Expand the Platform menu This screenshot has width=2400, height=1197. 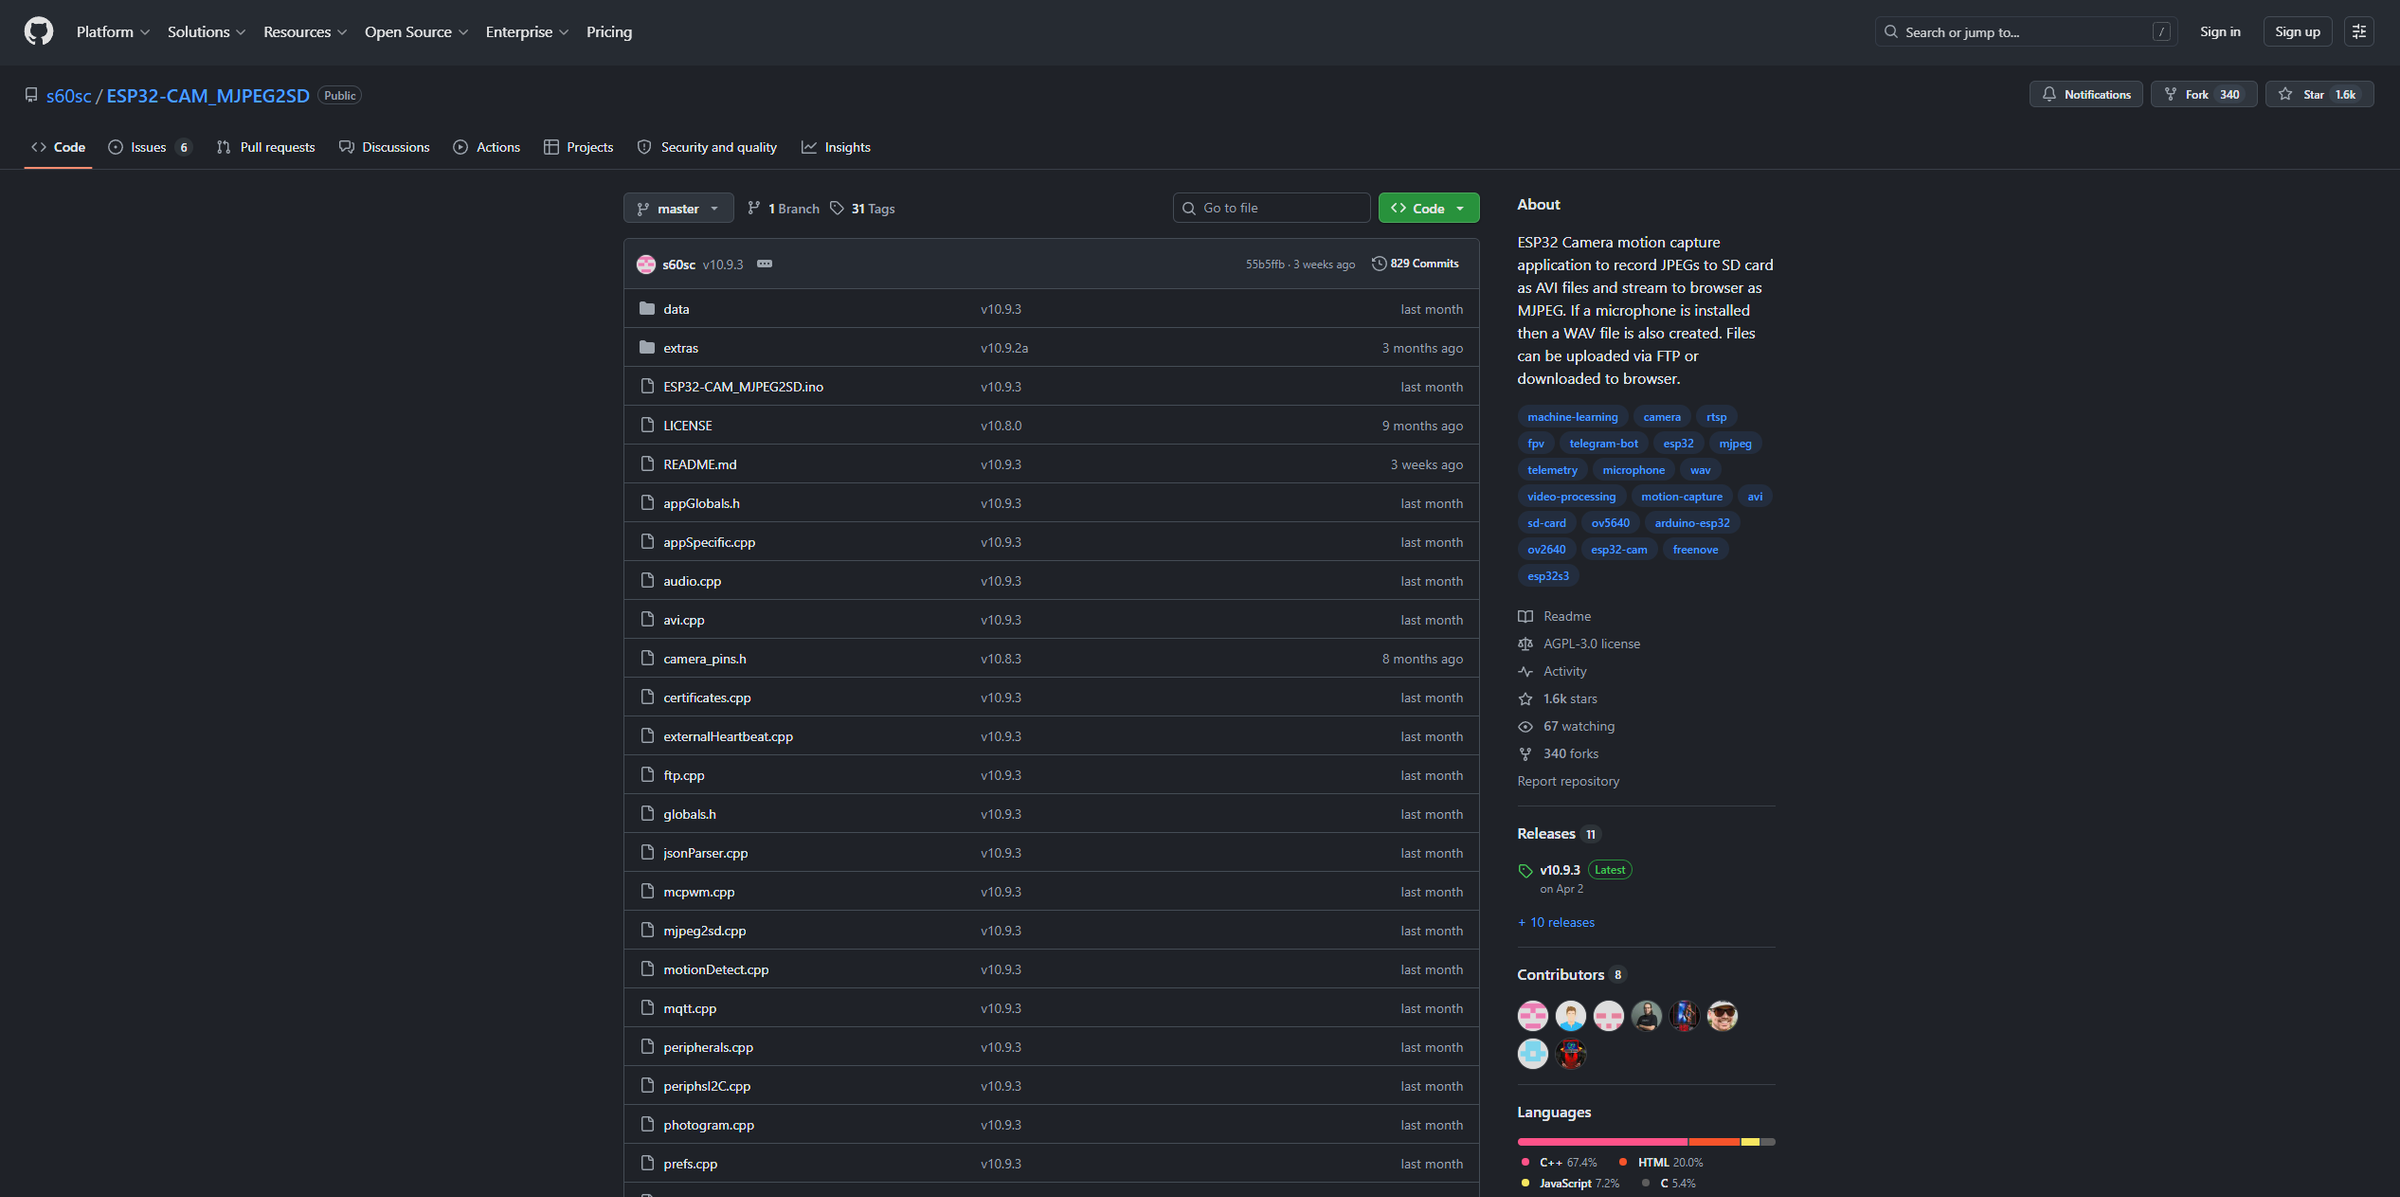point(113,32)
